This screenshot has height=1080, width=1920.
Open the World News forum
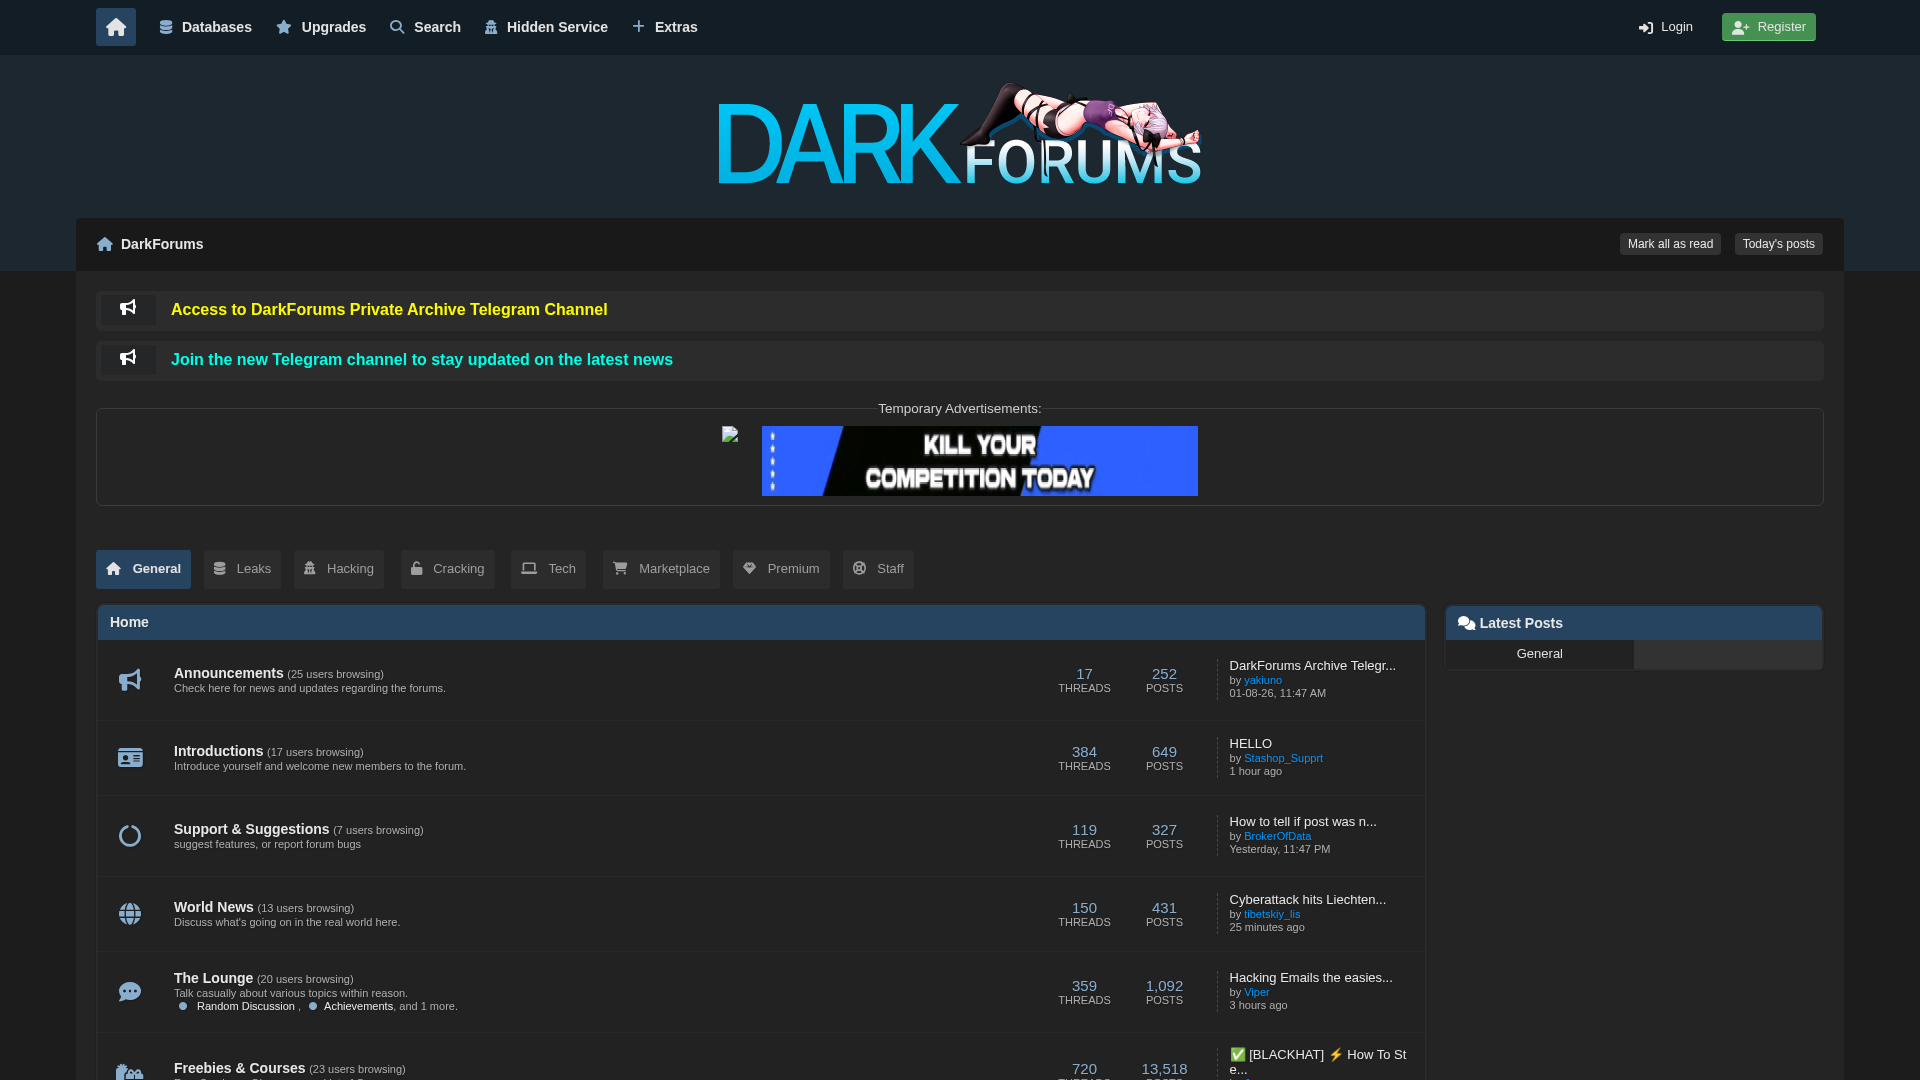(214, 907)
